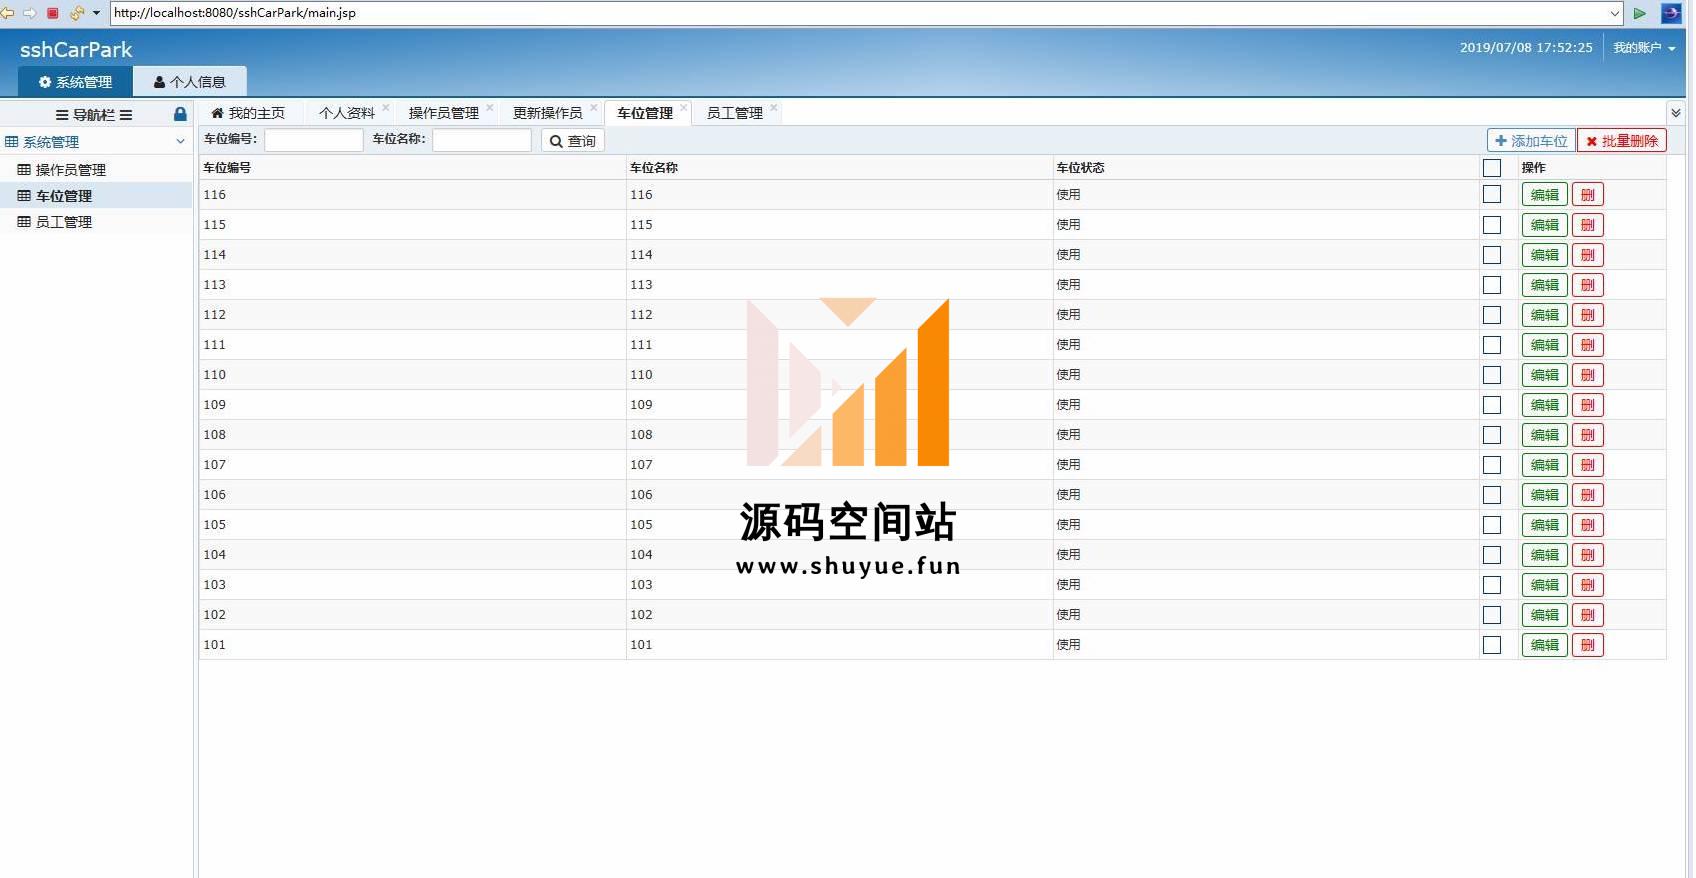
Task: Click red delete button for row 108
Action: (1588, 435)
